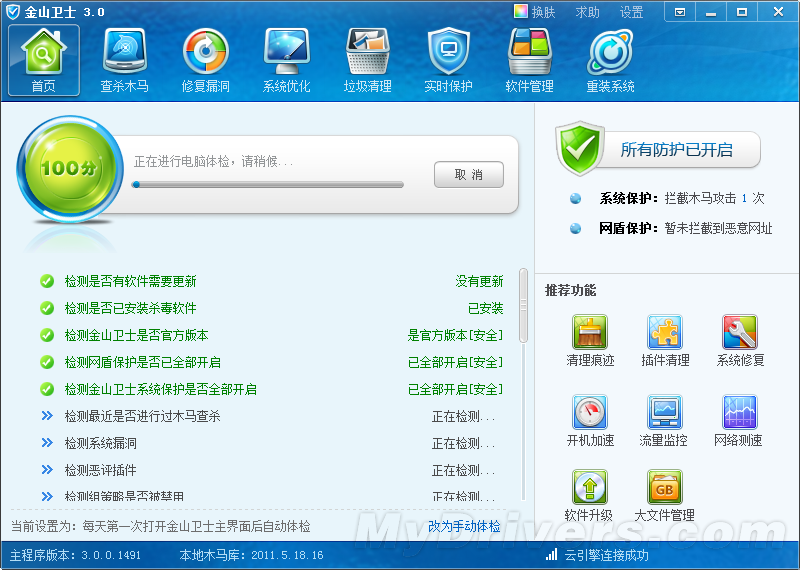Click the 金山卫士 shield logo in title bar
Image resolution: width=800 pixels, height=570 pixels.
(x=13, y=12)
